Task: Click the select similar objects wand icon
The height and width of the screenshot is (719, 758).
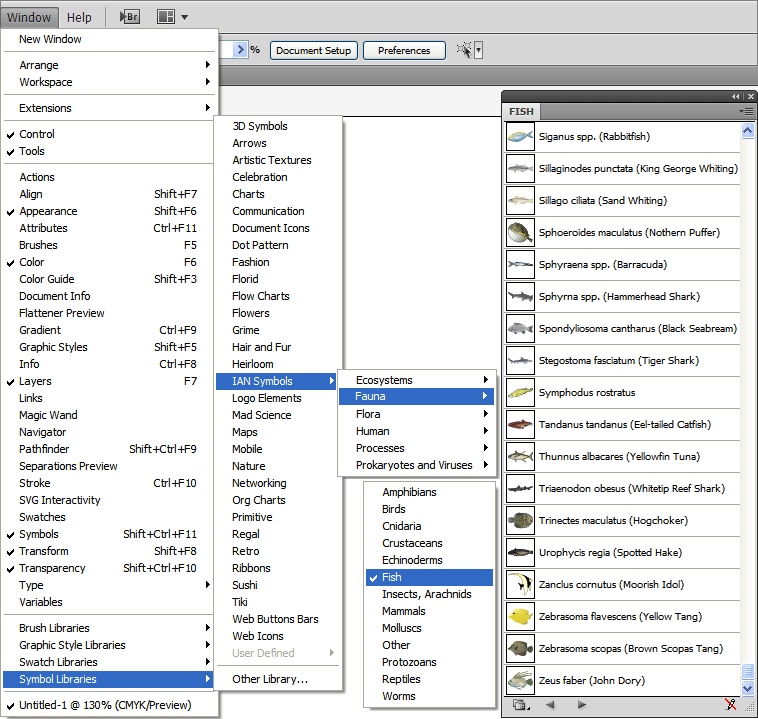Action: (465, 50)
